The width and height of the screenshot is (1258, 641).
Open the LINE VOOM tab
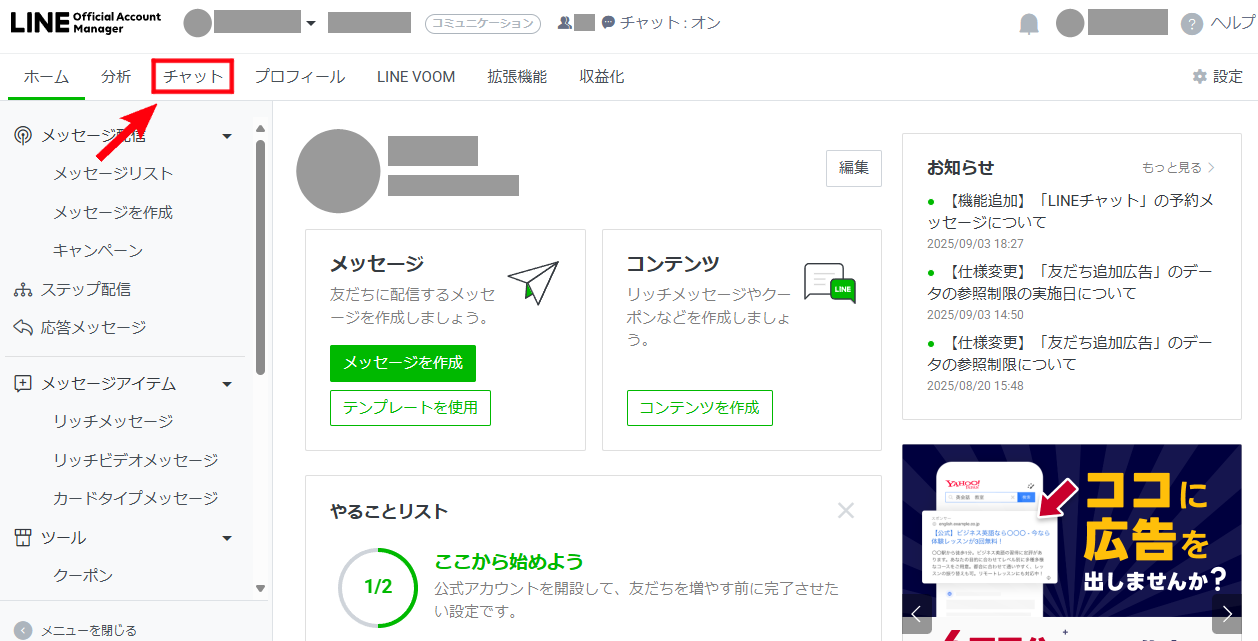[416, 77]
